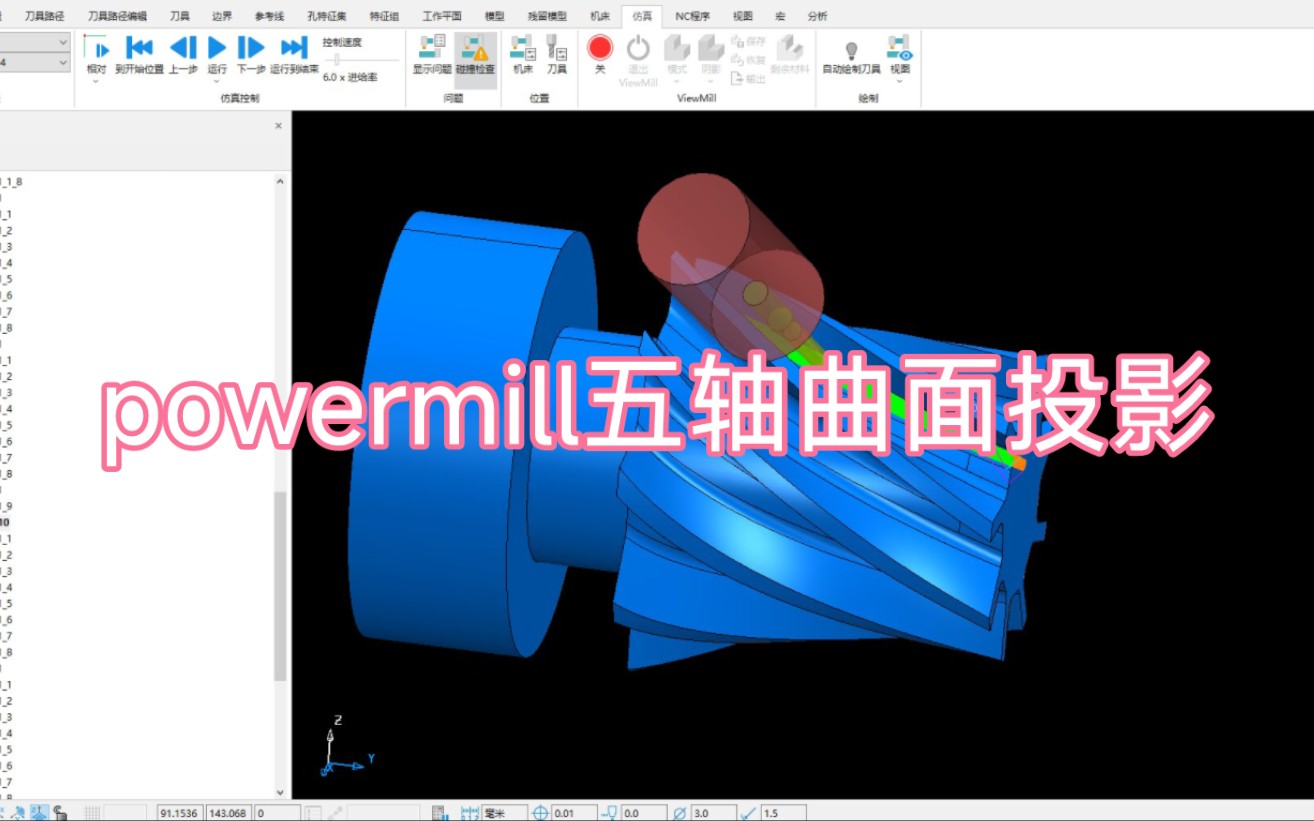Click the units field showing 毫米

point(505,813)
